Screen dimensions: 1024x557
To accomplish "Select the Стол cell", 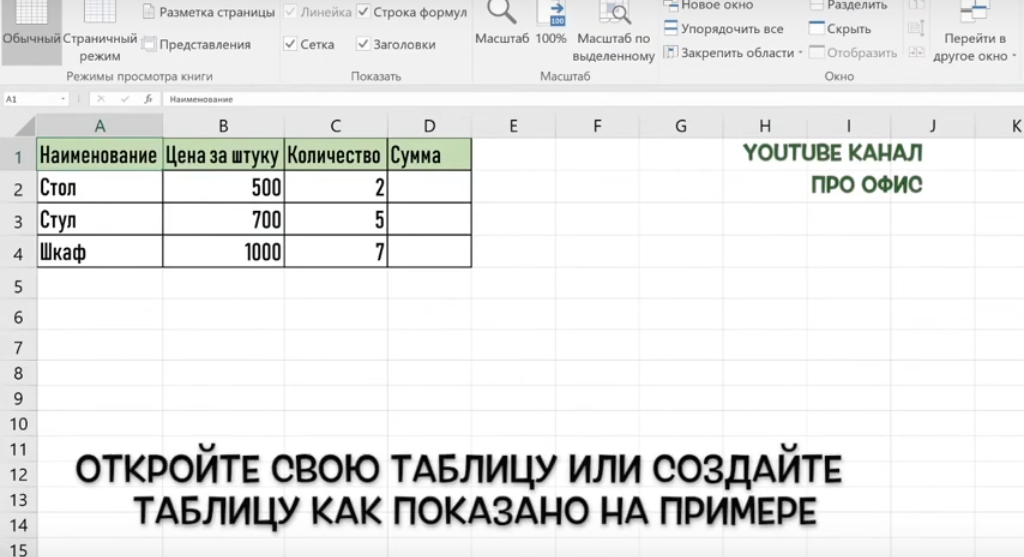I will click(99, 187).
